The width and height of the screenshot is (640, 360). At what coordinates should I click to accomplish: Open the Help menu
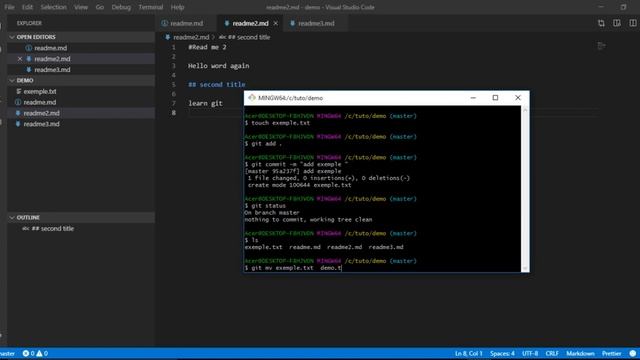click(x=177, y=7)
